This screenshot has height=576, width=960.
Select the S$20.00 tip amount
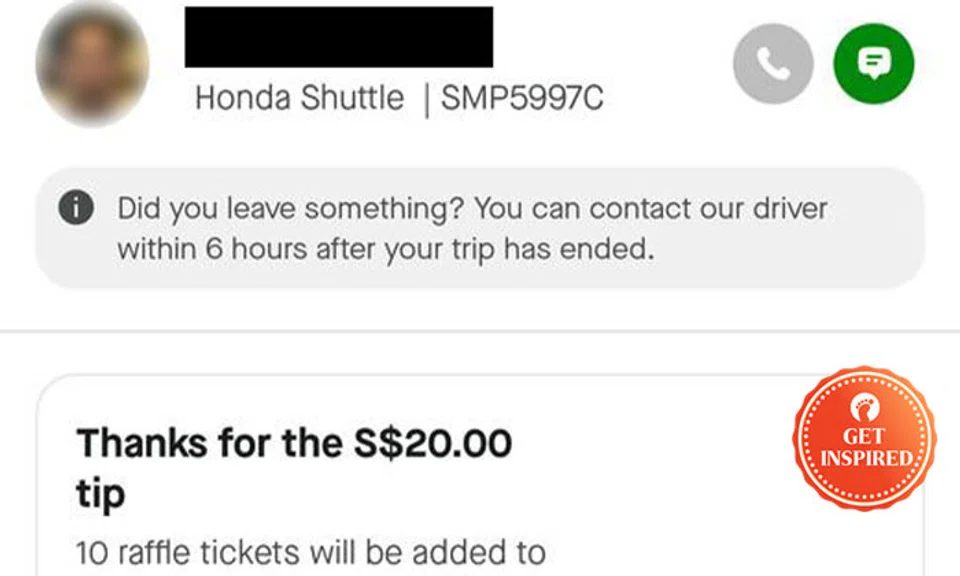tap(432, 443)
